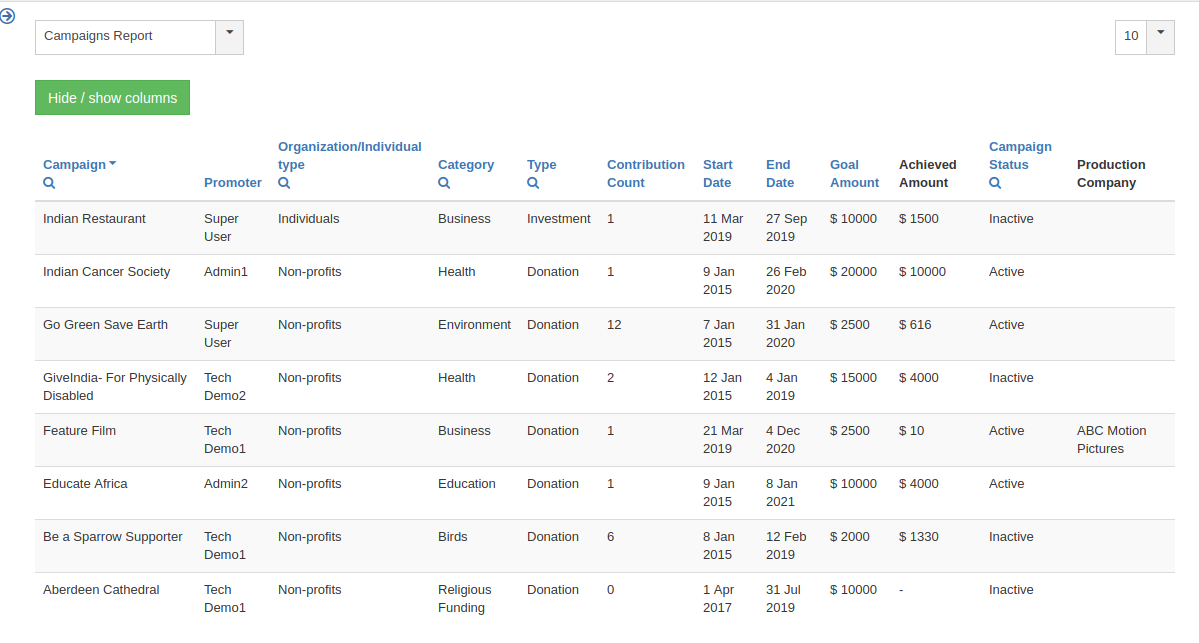1199x643 pixels.
Task: Click the circled arrow icon at top left
Action: (x=8, y=16)
